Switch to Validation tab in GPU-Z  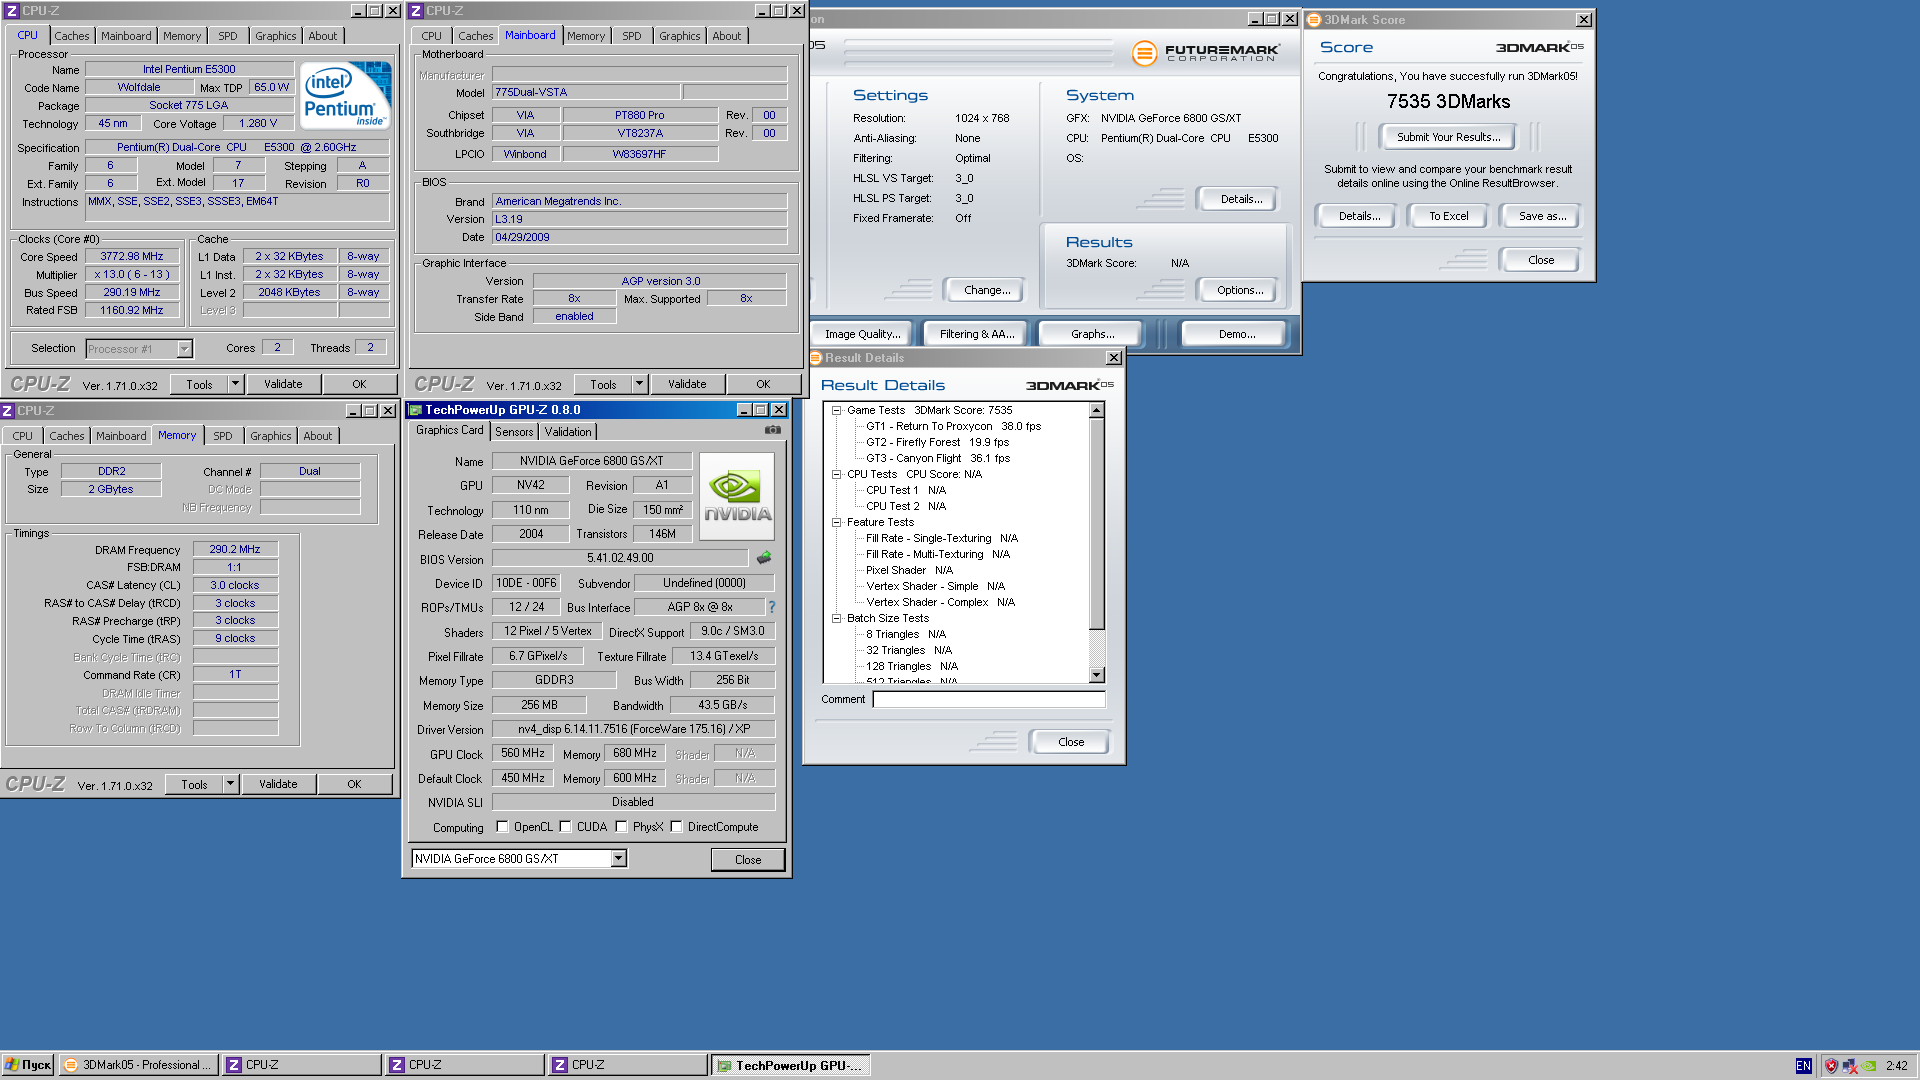[568, 432]
